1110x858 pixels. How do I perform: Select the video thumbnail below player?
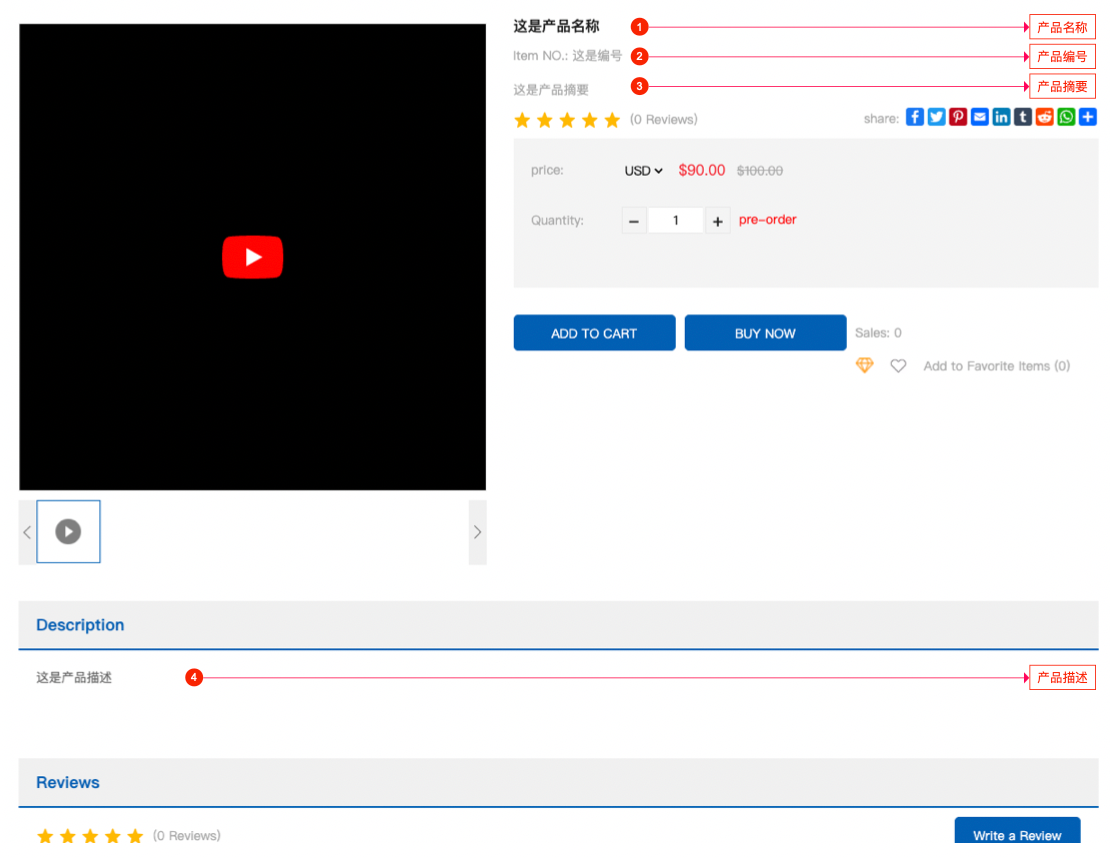point(69,532)
